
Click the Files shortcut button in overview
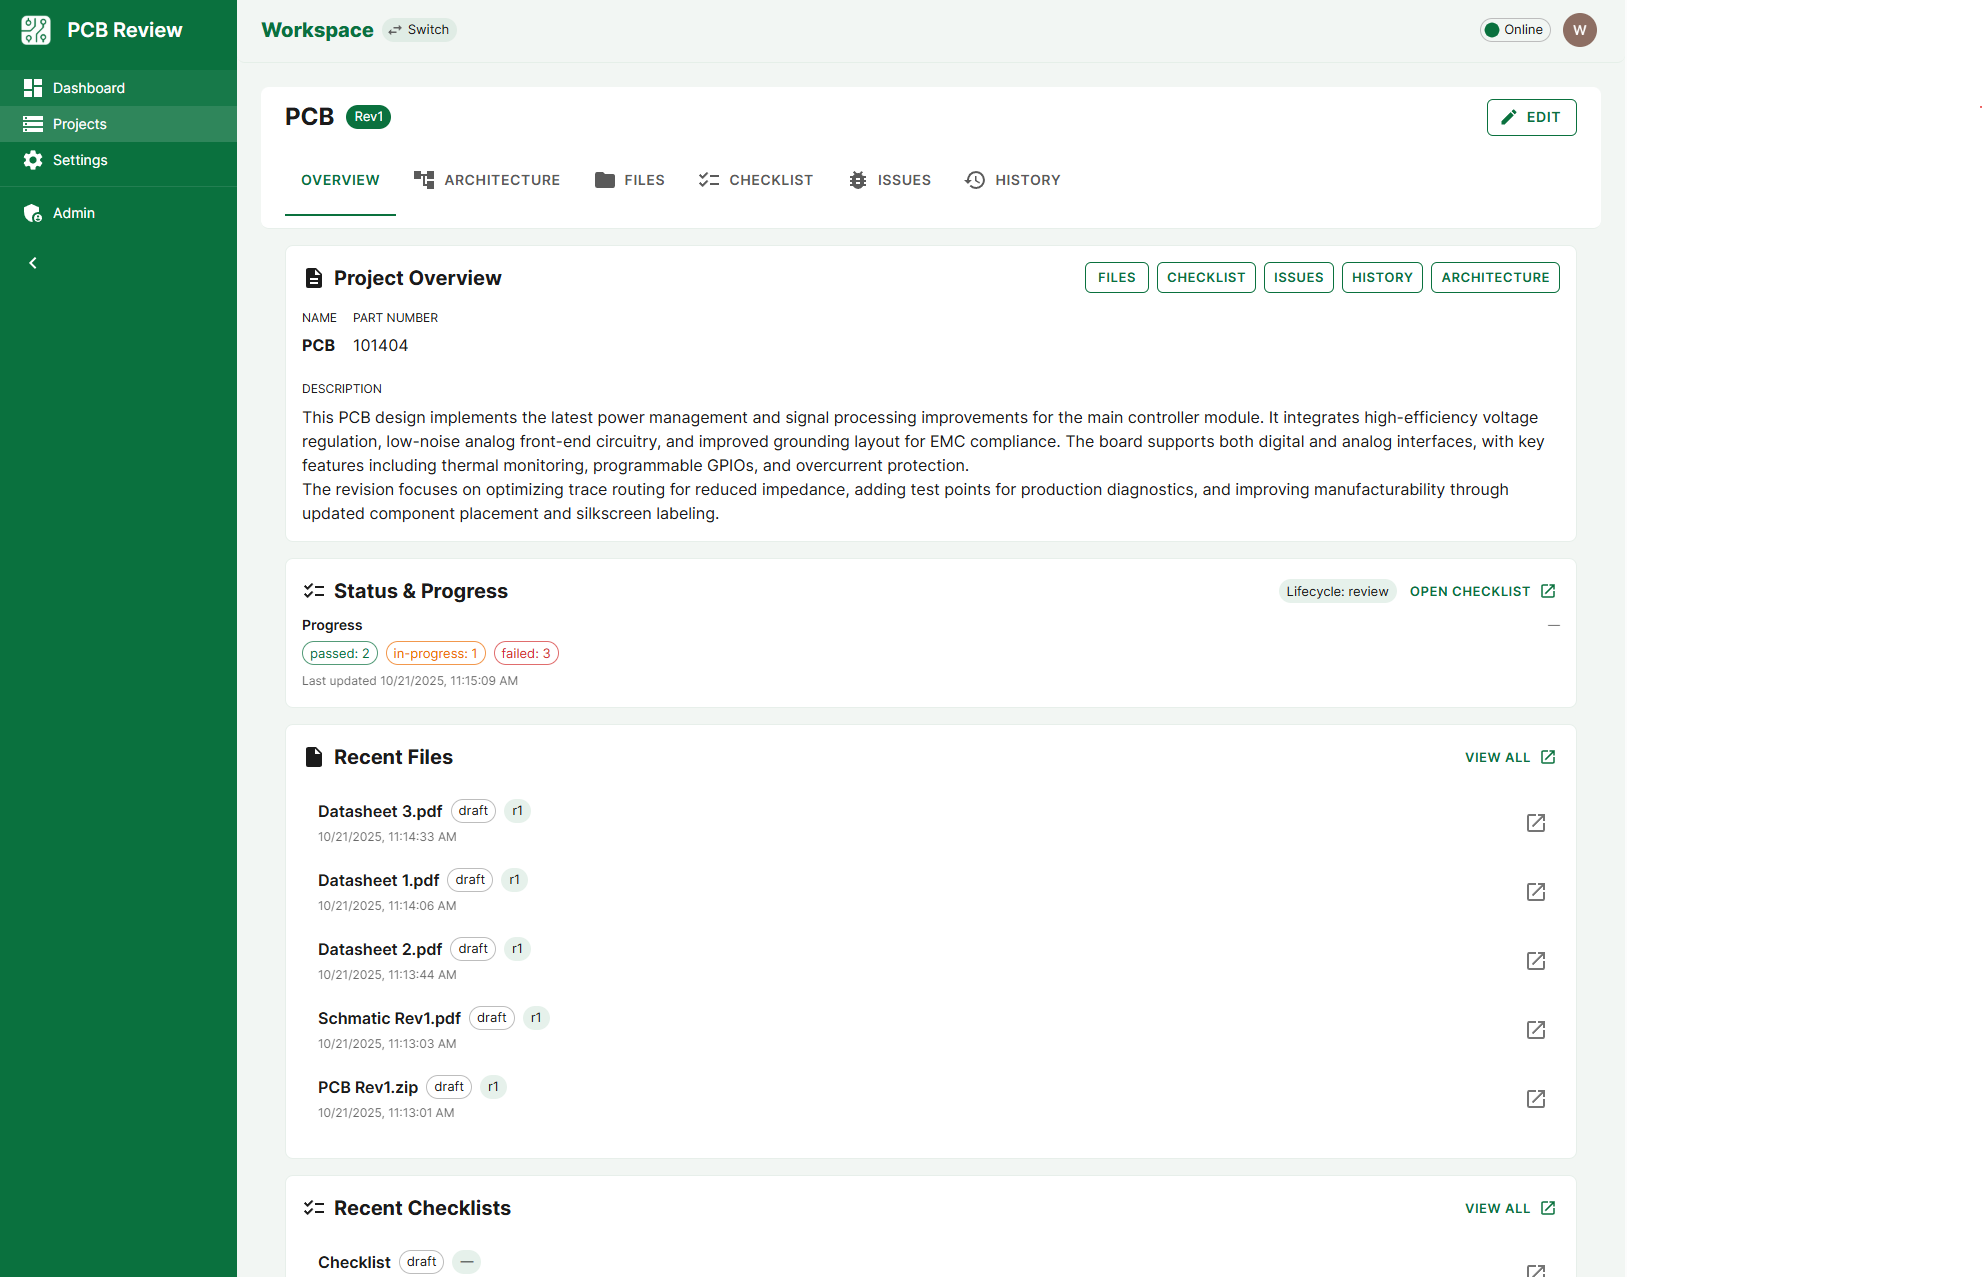pyautogui.click(x=1116, y=277)
